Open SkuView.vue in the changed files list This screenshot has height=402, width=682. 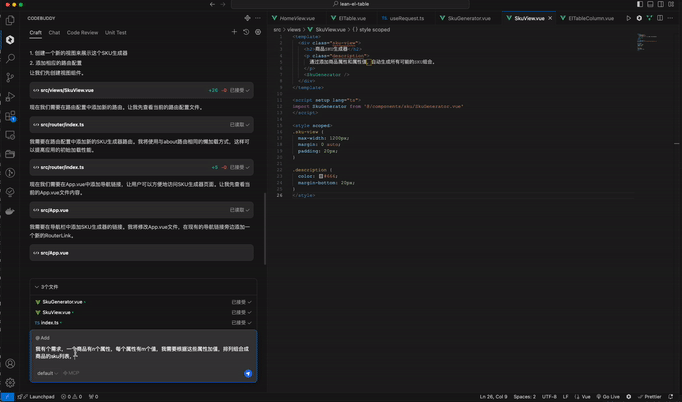click(56, 312)
